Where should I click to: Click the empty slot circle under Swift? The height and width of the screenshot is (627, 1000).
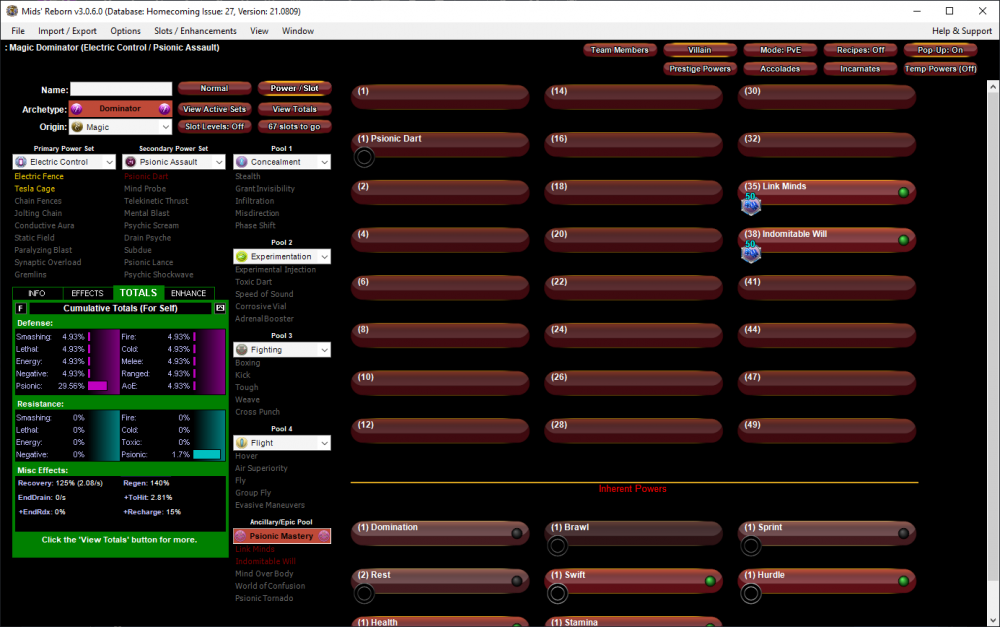point(557,594)
